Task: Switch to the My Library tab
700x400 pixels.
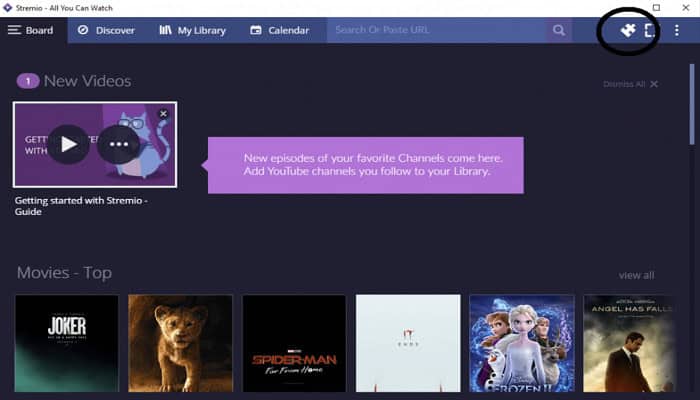Action: tap(193, 30)
